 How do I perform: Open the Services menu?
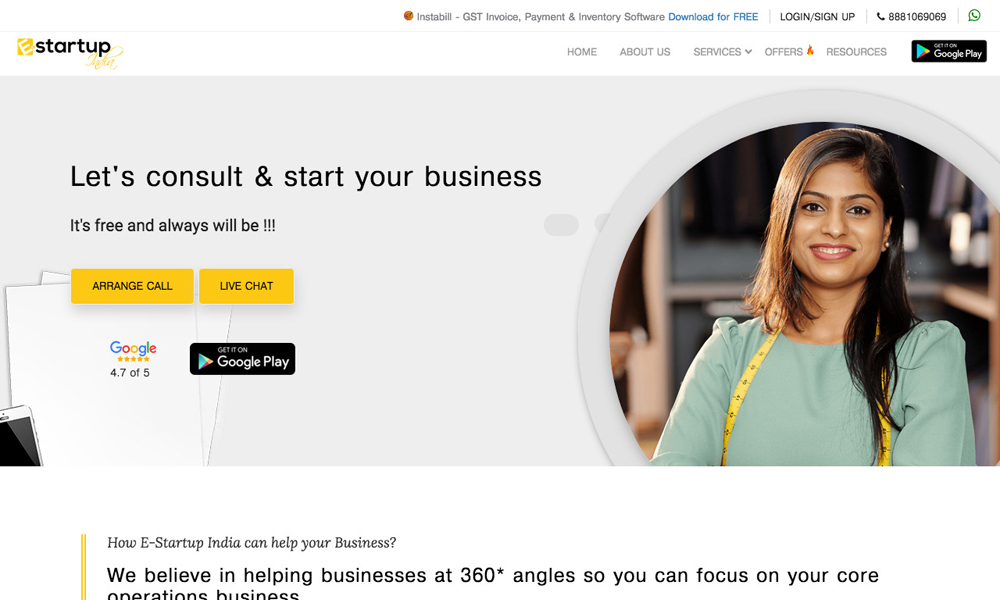point(717,52)
